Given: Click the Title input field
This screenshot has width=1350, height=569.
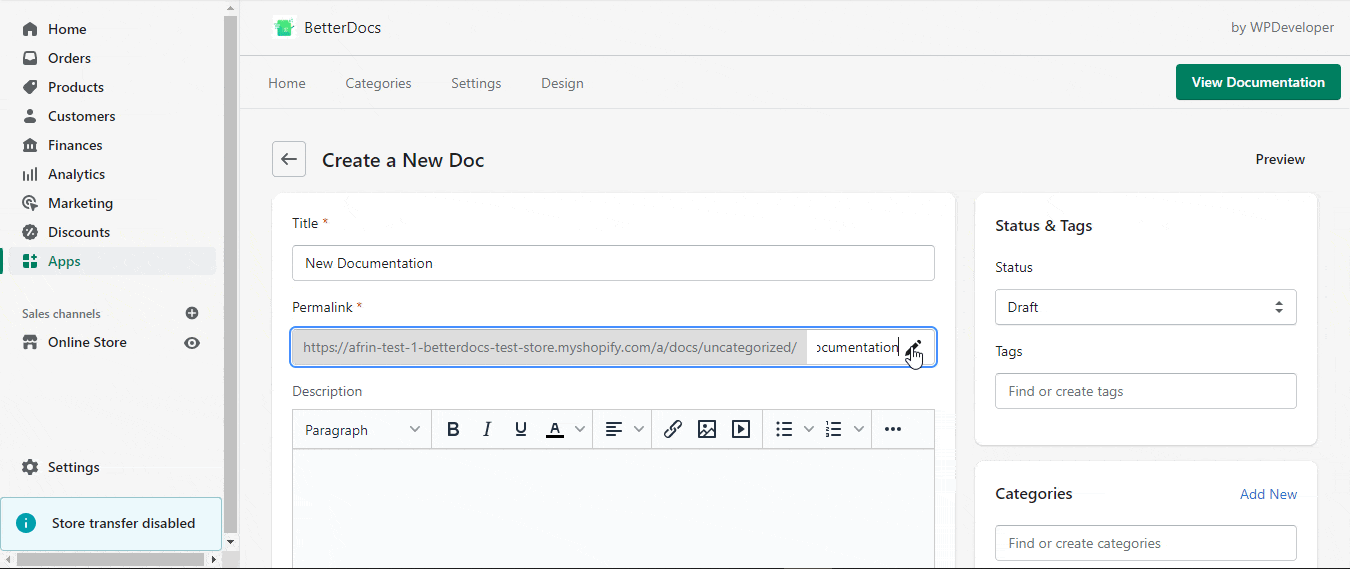Looking at the screenshot, I should tap(613, 263).
